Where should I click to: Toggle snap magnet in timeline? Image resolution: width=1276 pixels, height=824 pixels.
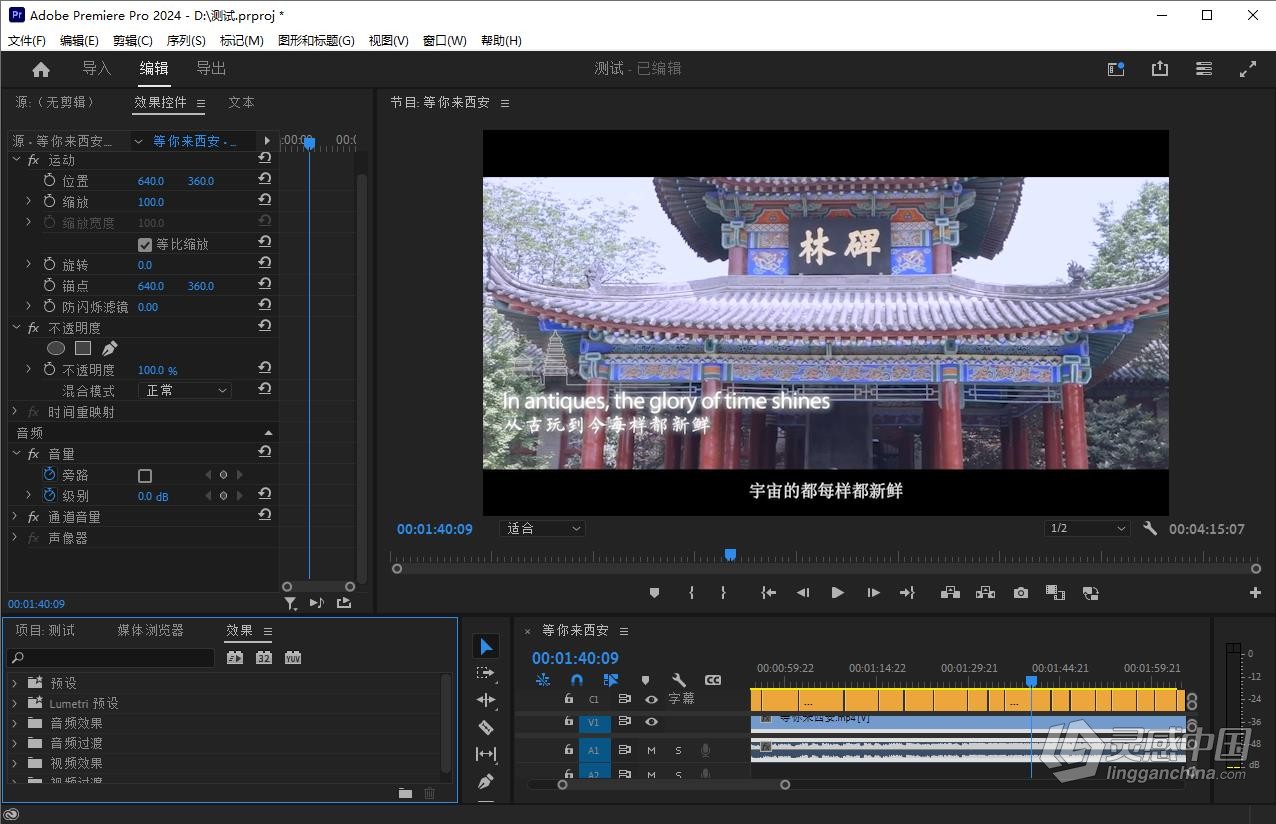click(x=577, y=680)
